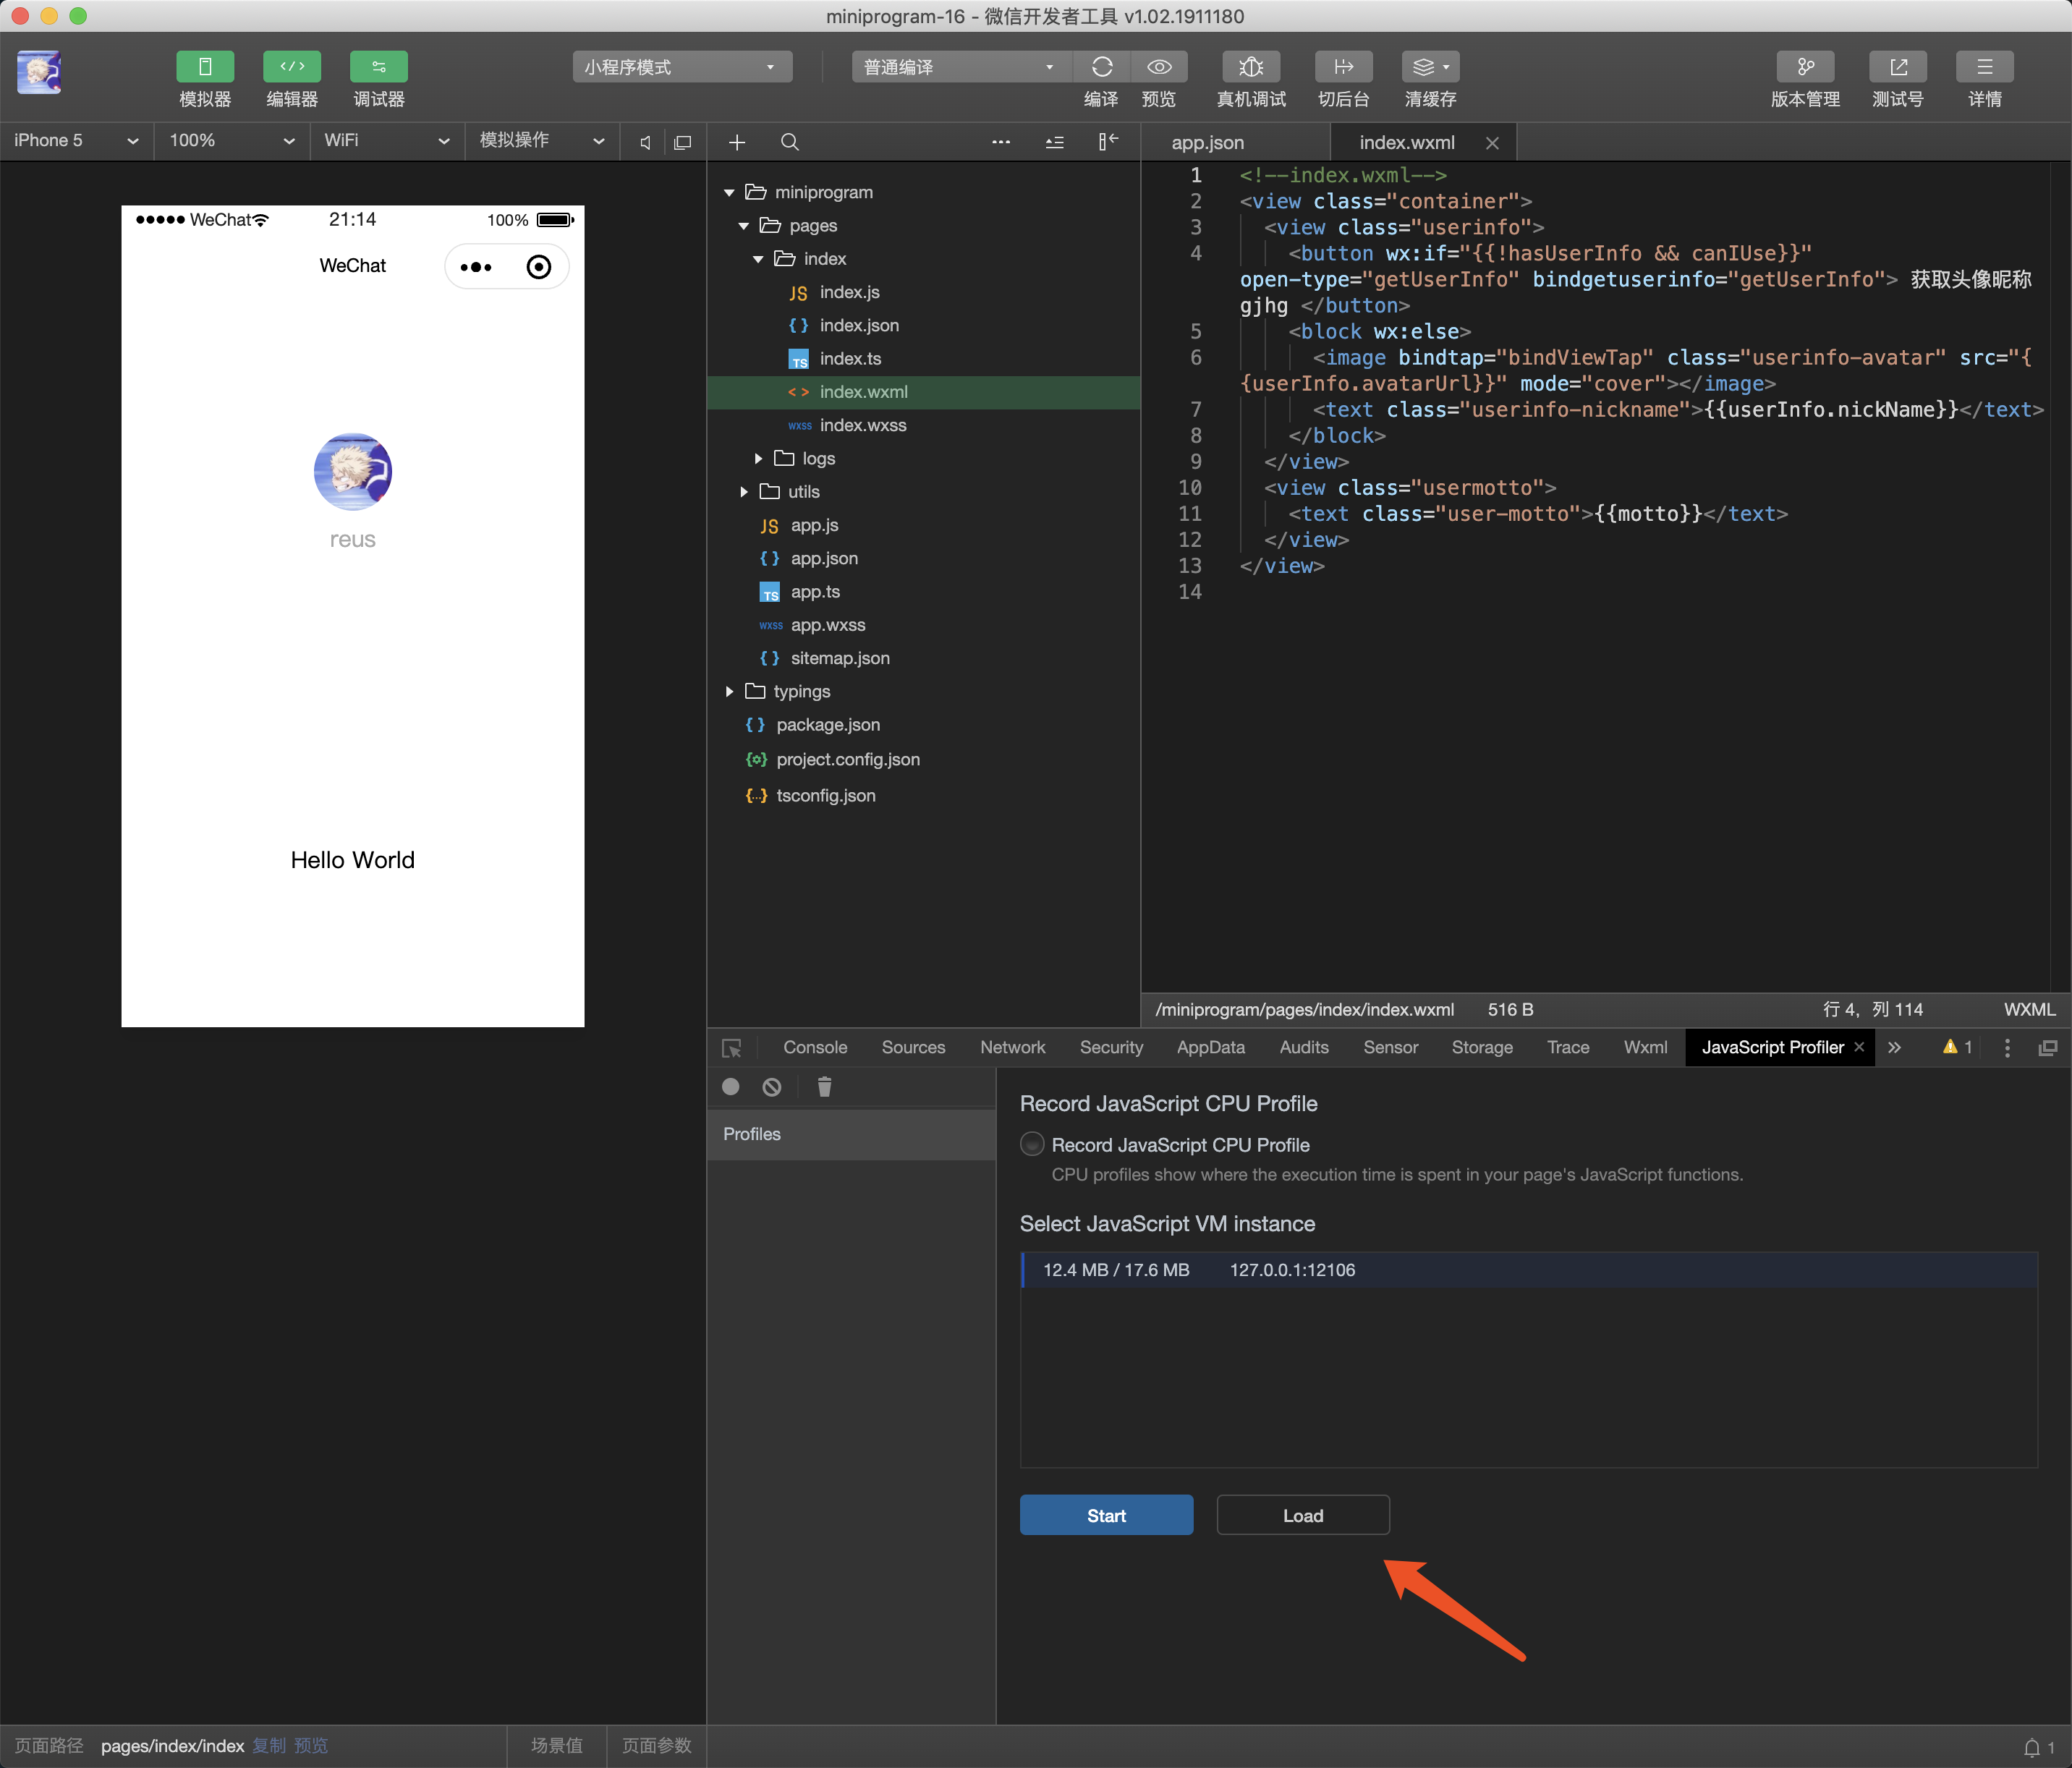The width and height of the screenshot is (2072, 1768).
Task: Show more devtools tabs chevron
Action: [1894, 1048]
